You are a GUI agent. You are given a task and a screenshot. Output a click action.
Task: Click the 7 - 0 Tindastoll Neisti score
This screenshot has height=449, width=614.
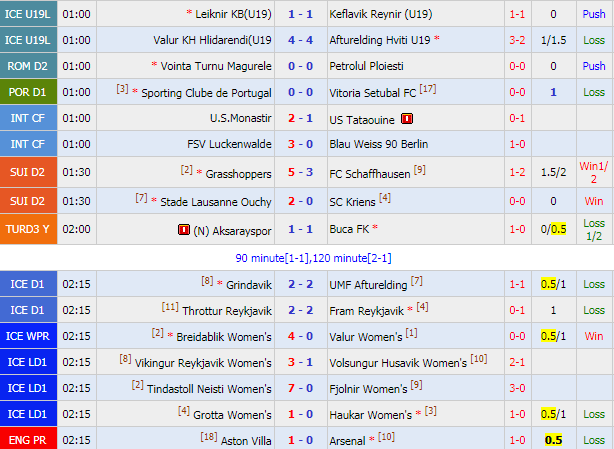pyautogui.click(x=300, y=388)
